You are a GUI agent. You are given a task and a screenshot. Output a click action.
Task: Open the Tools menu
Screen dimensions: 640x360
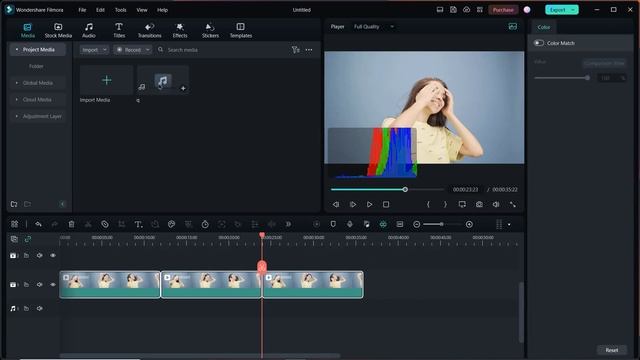(120, 10)
